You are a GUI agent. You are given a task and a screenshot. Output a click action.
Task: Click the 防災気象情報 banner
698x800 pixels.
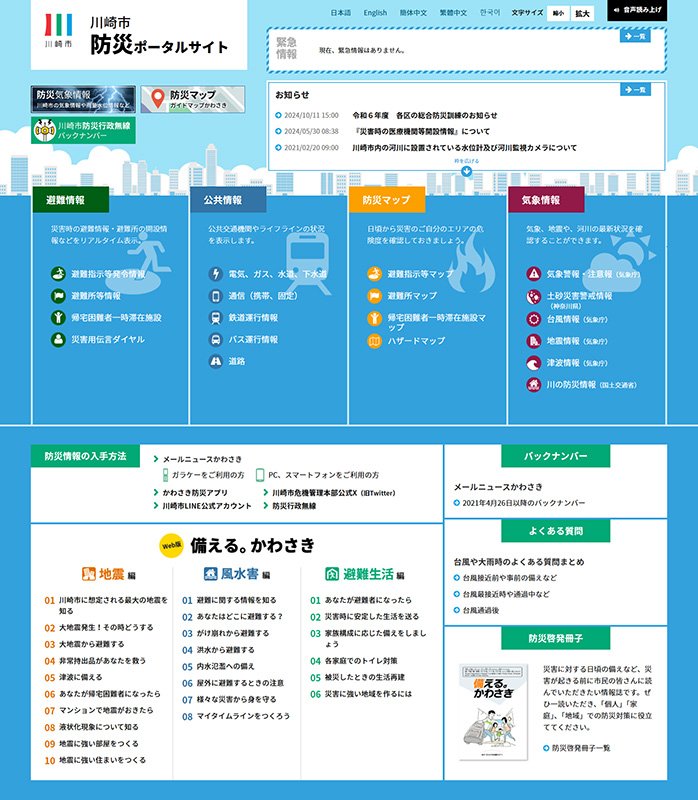(83, 99)
